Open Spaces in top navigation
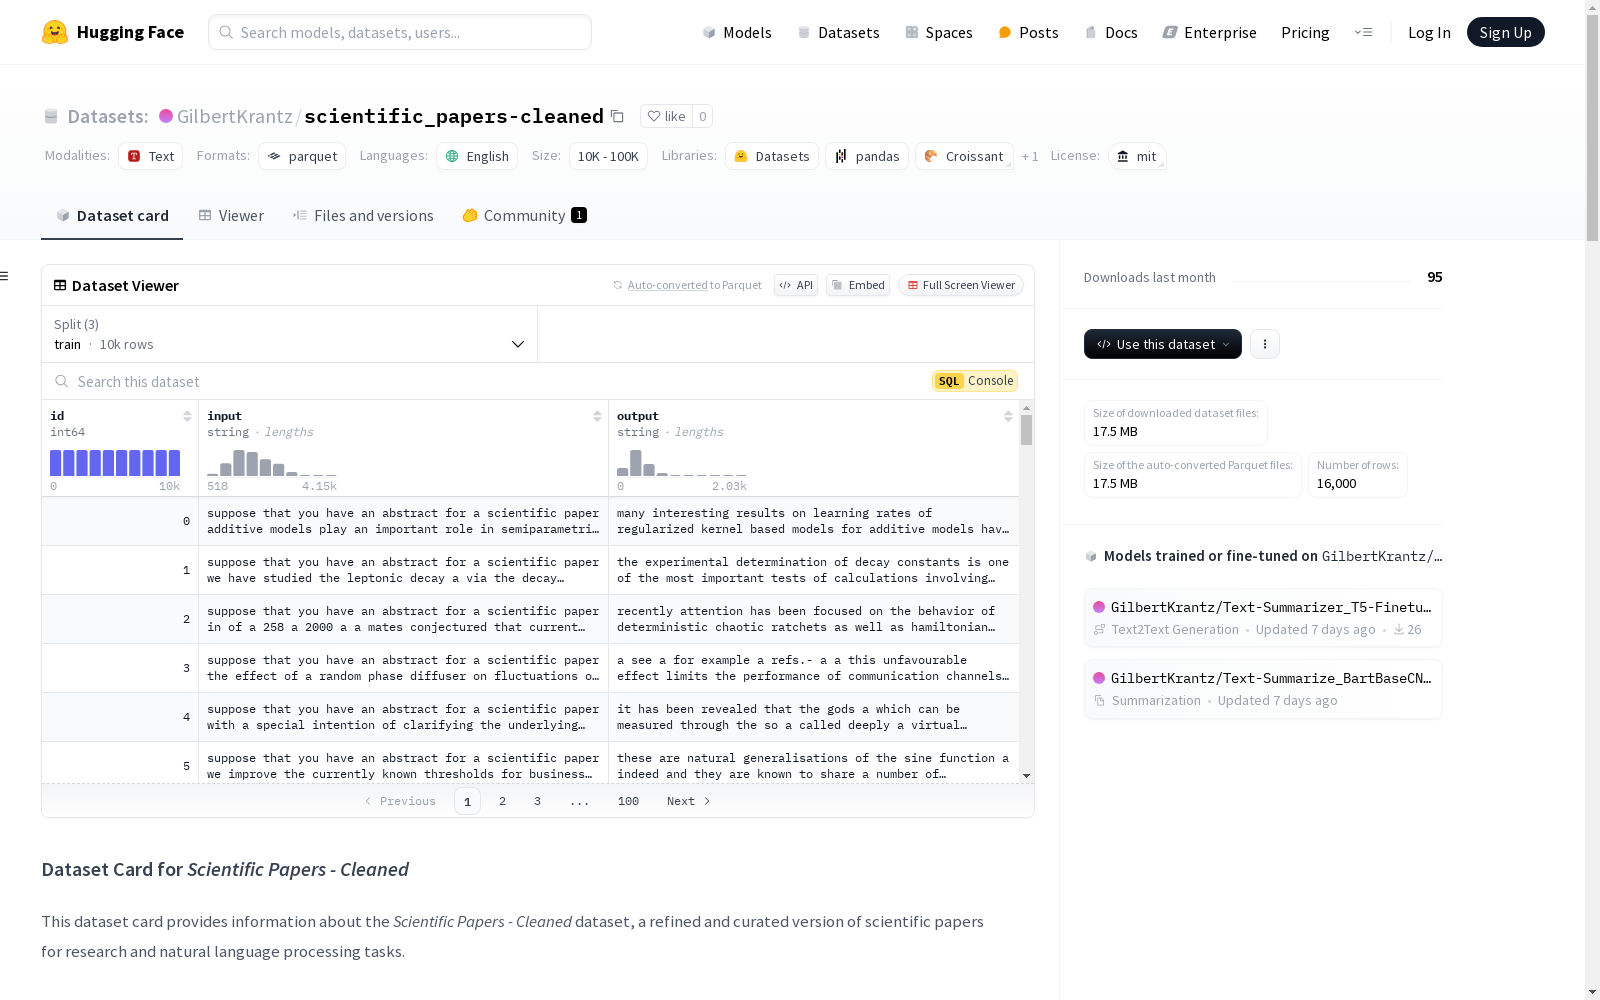The image size is (1600, 1000). point(938,33)
